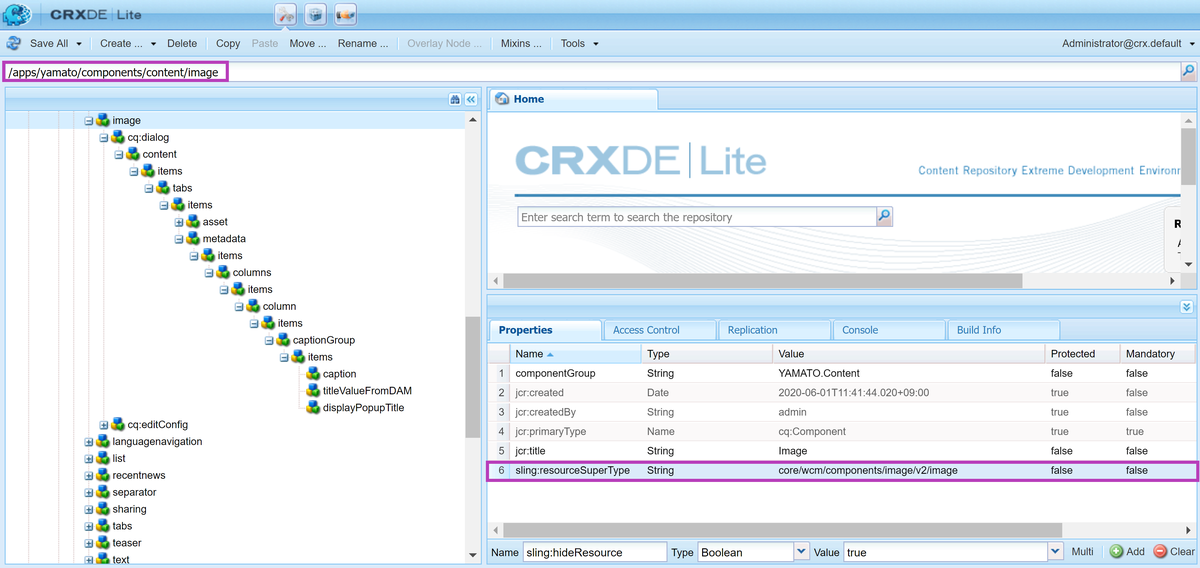Expand the text component tree node
The image size is (1200, 568).
point(89,560)
